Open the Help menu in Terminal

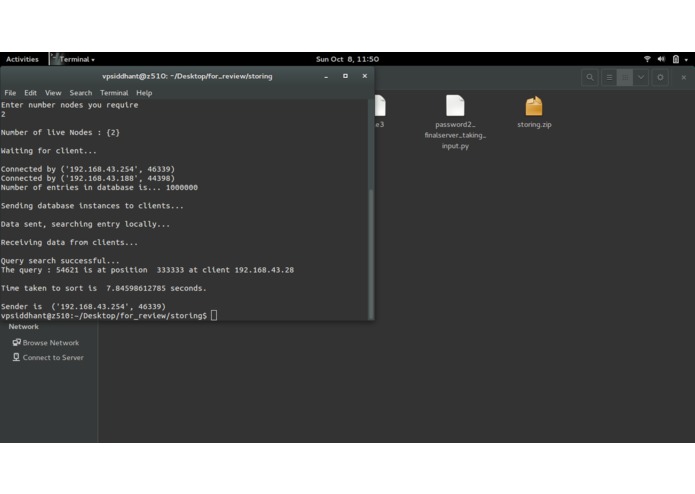coord(144,93)
